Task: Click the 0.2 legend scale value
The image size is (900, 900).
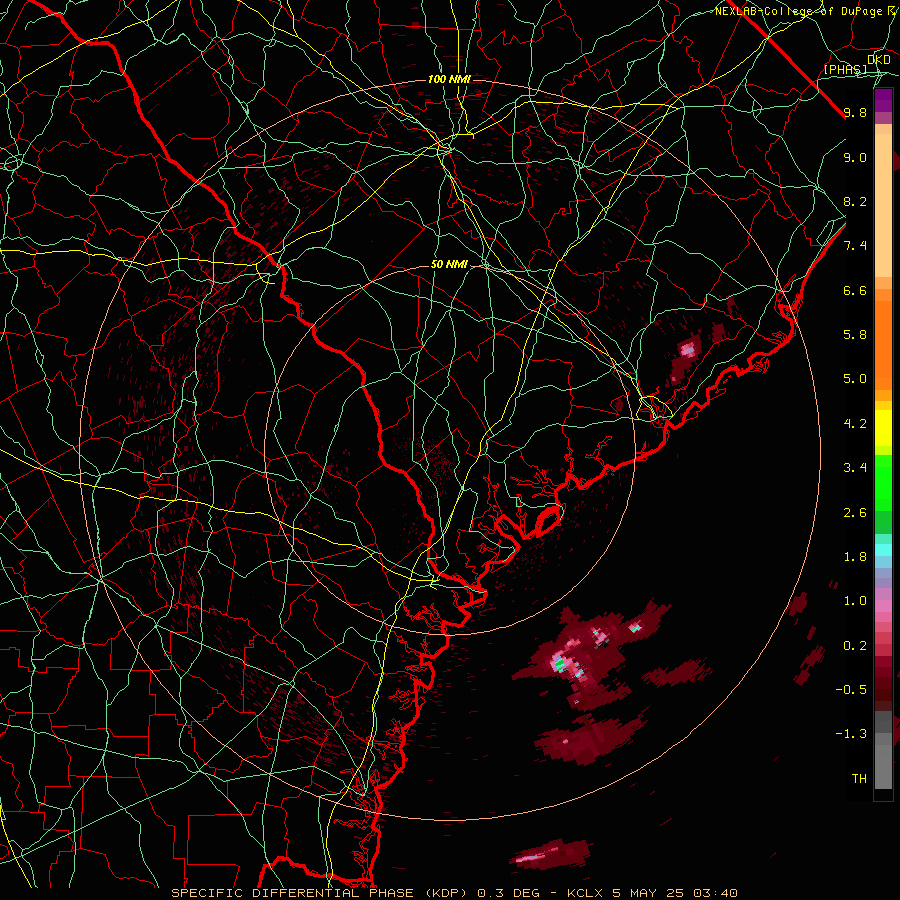Action: tap(855, 646)
